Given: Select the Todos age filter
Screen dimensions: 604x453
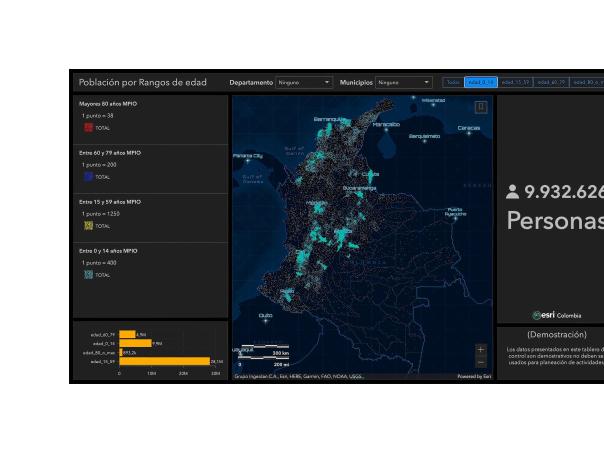Looking at the screenshot, I should (x=452, y=82).
